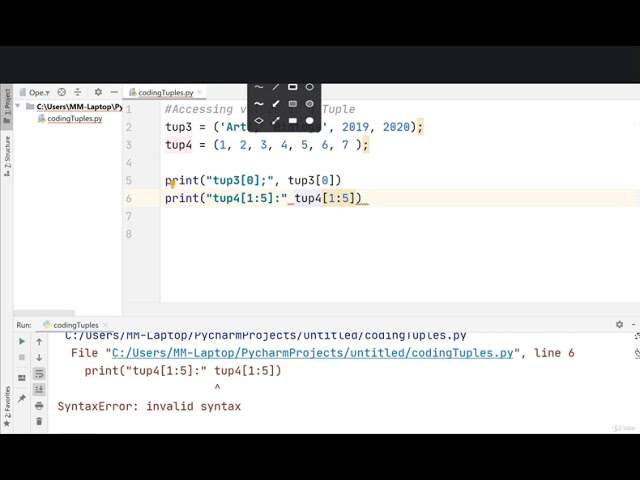Click the 'SyntaxError: invalid syntax' message
This screenshot has height=480, width=640.
149,407
